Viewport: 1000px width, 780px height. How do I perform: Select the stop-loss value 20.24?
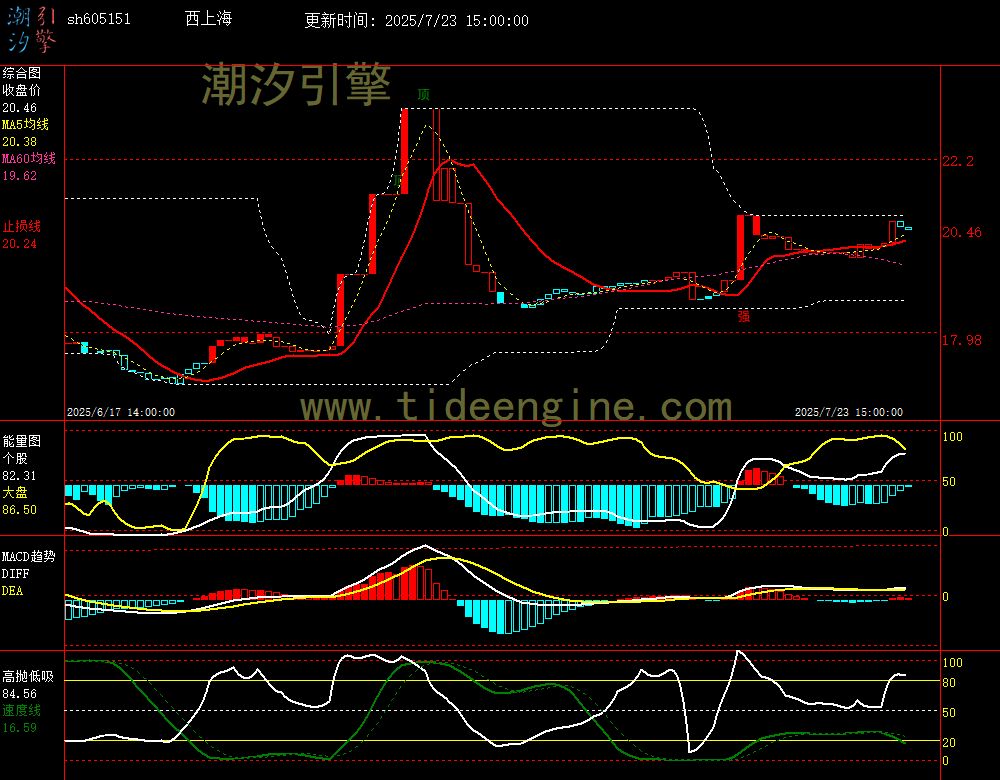point(19,244)
